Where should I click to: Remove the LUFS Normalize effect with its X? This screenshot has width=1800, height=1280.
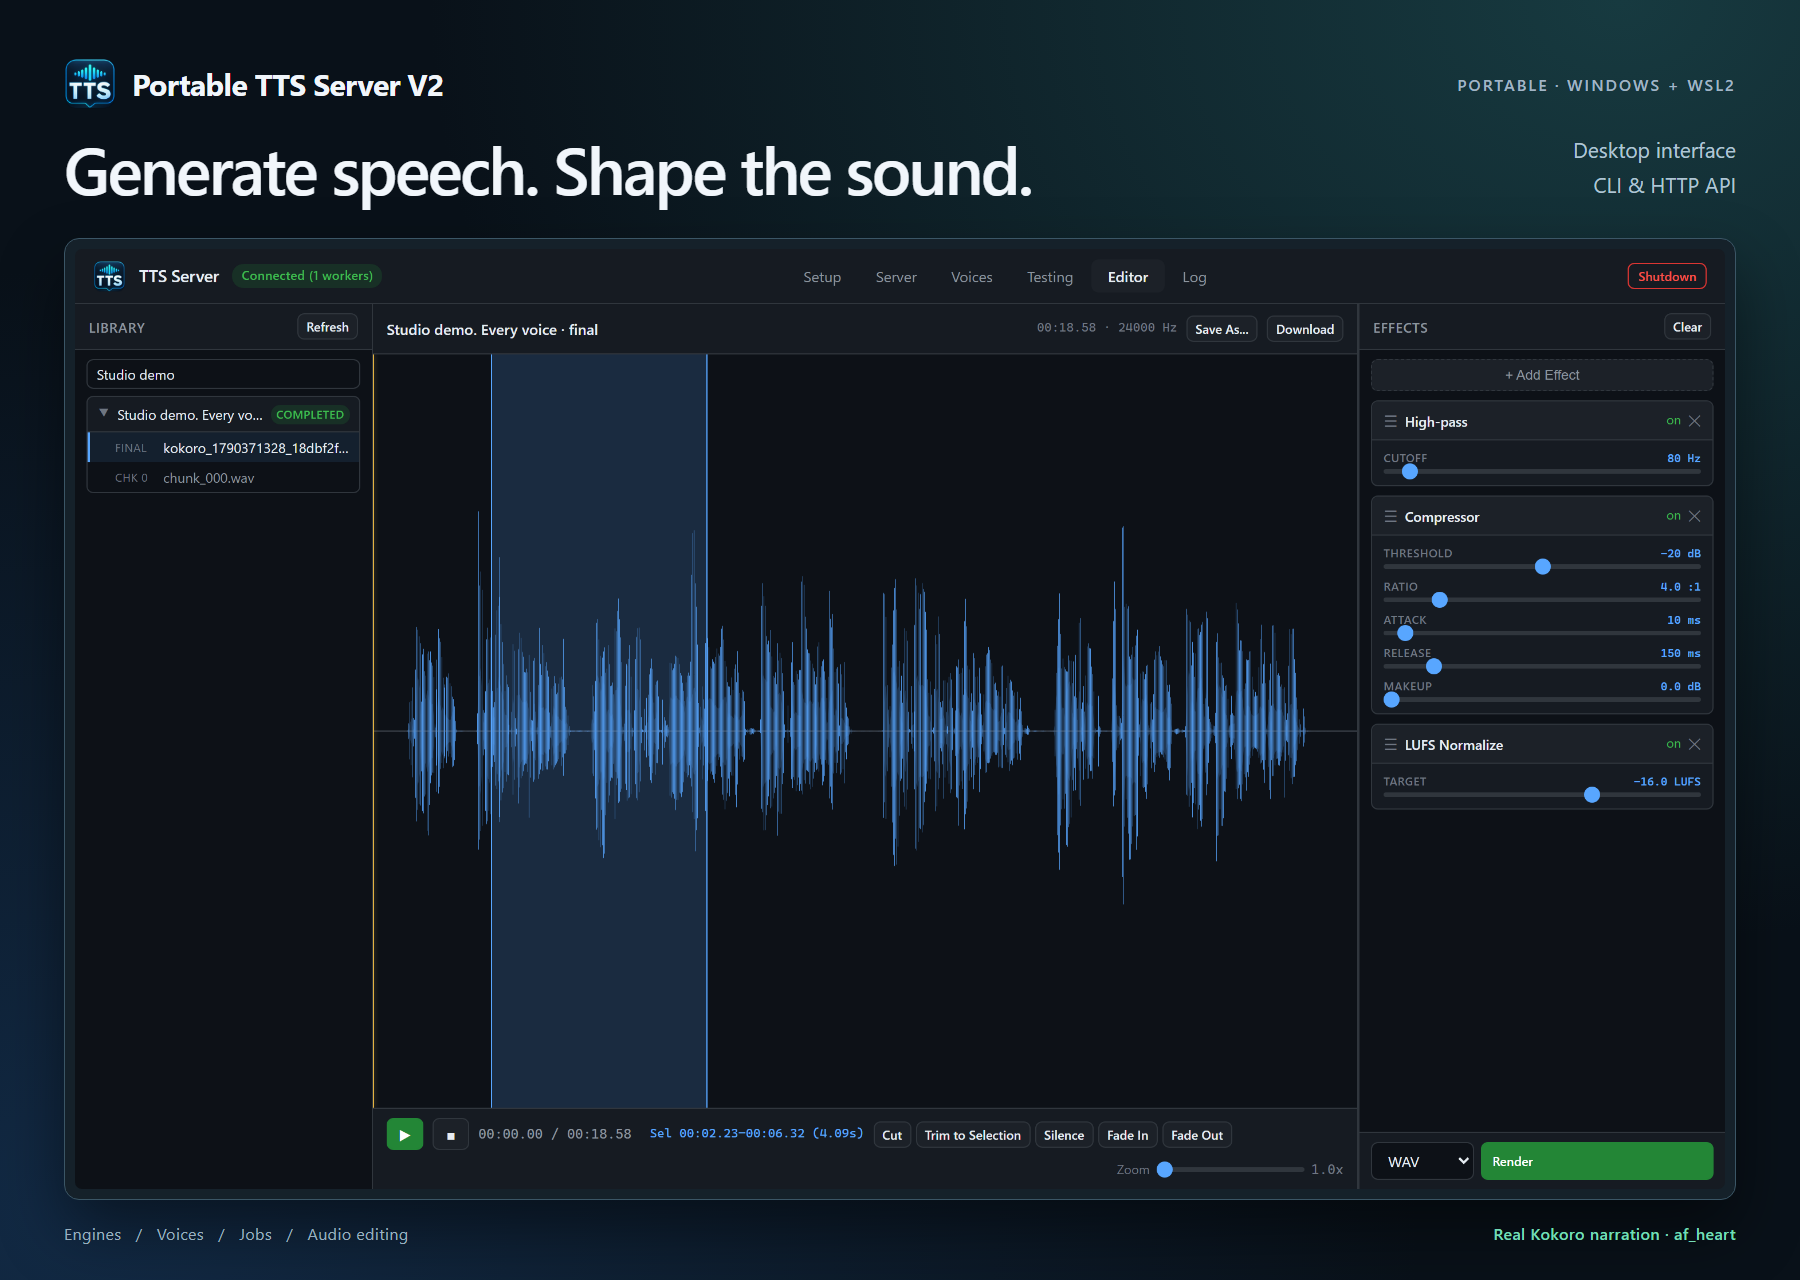(x=1695, y=744)
